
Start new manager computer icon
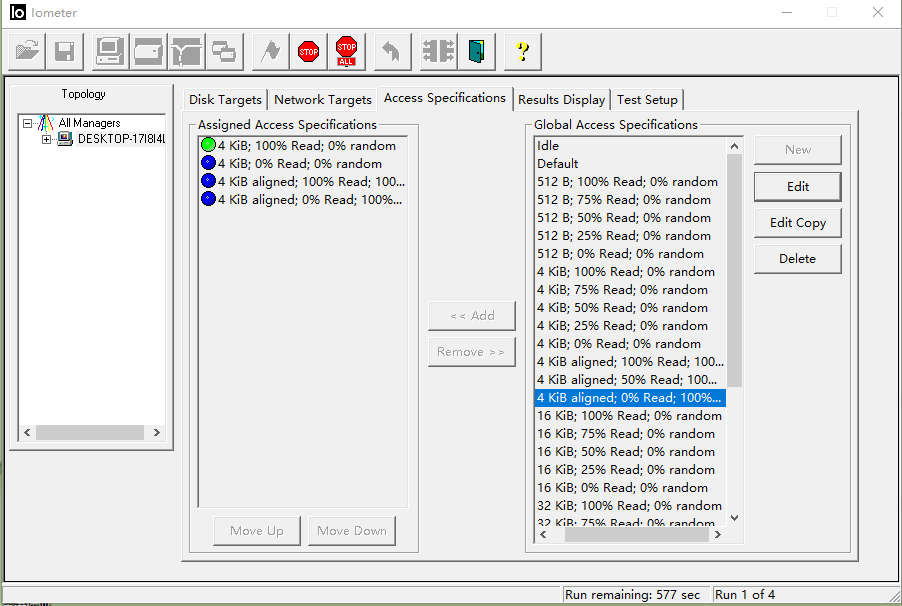pos(110,51)
